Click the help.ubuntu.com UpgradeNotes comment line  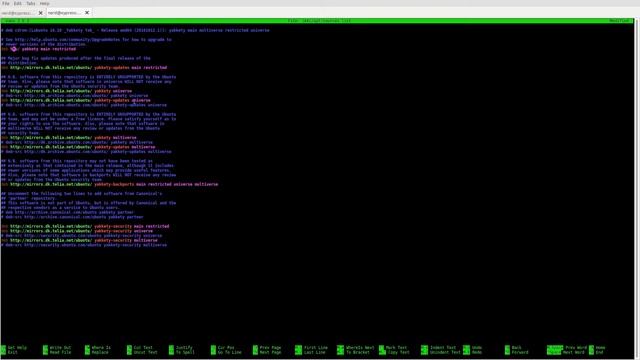[86, 40]
